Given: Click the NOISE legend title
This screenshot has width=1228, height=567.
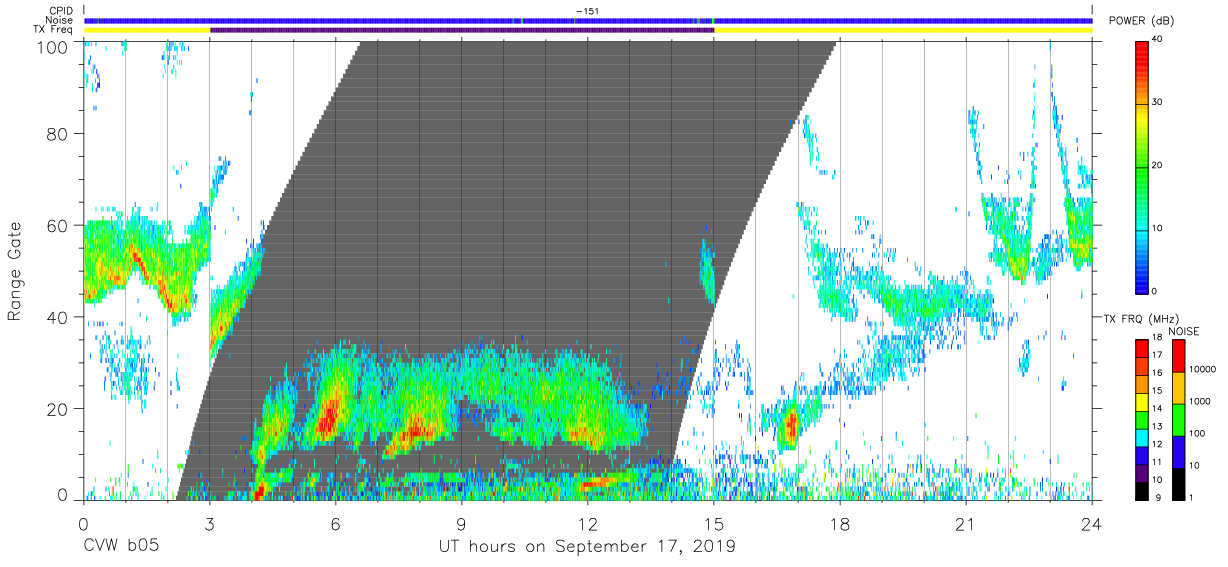Looking at the screenshot, I should point(1183,331).
